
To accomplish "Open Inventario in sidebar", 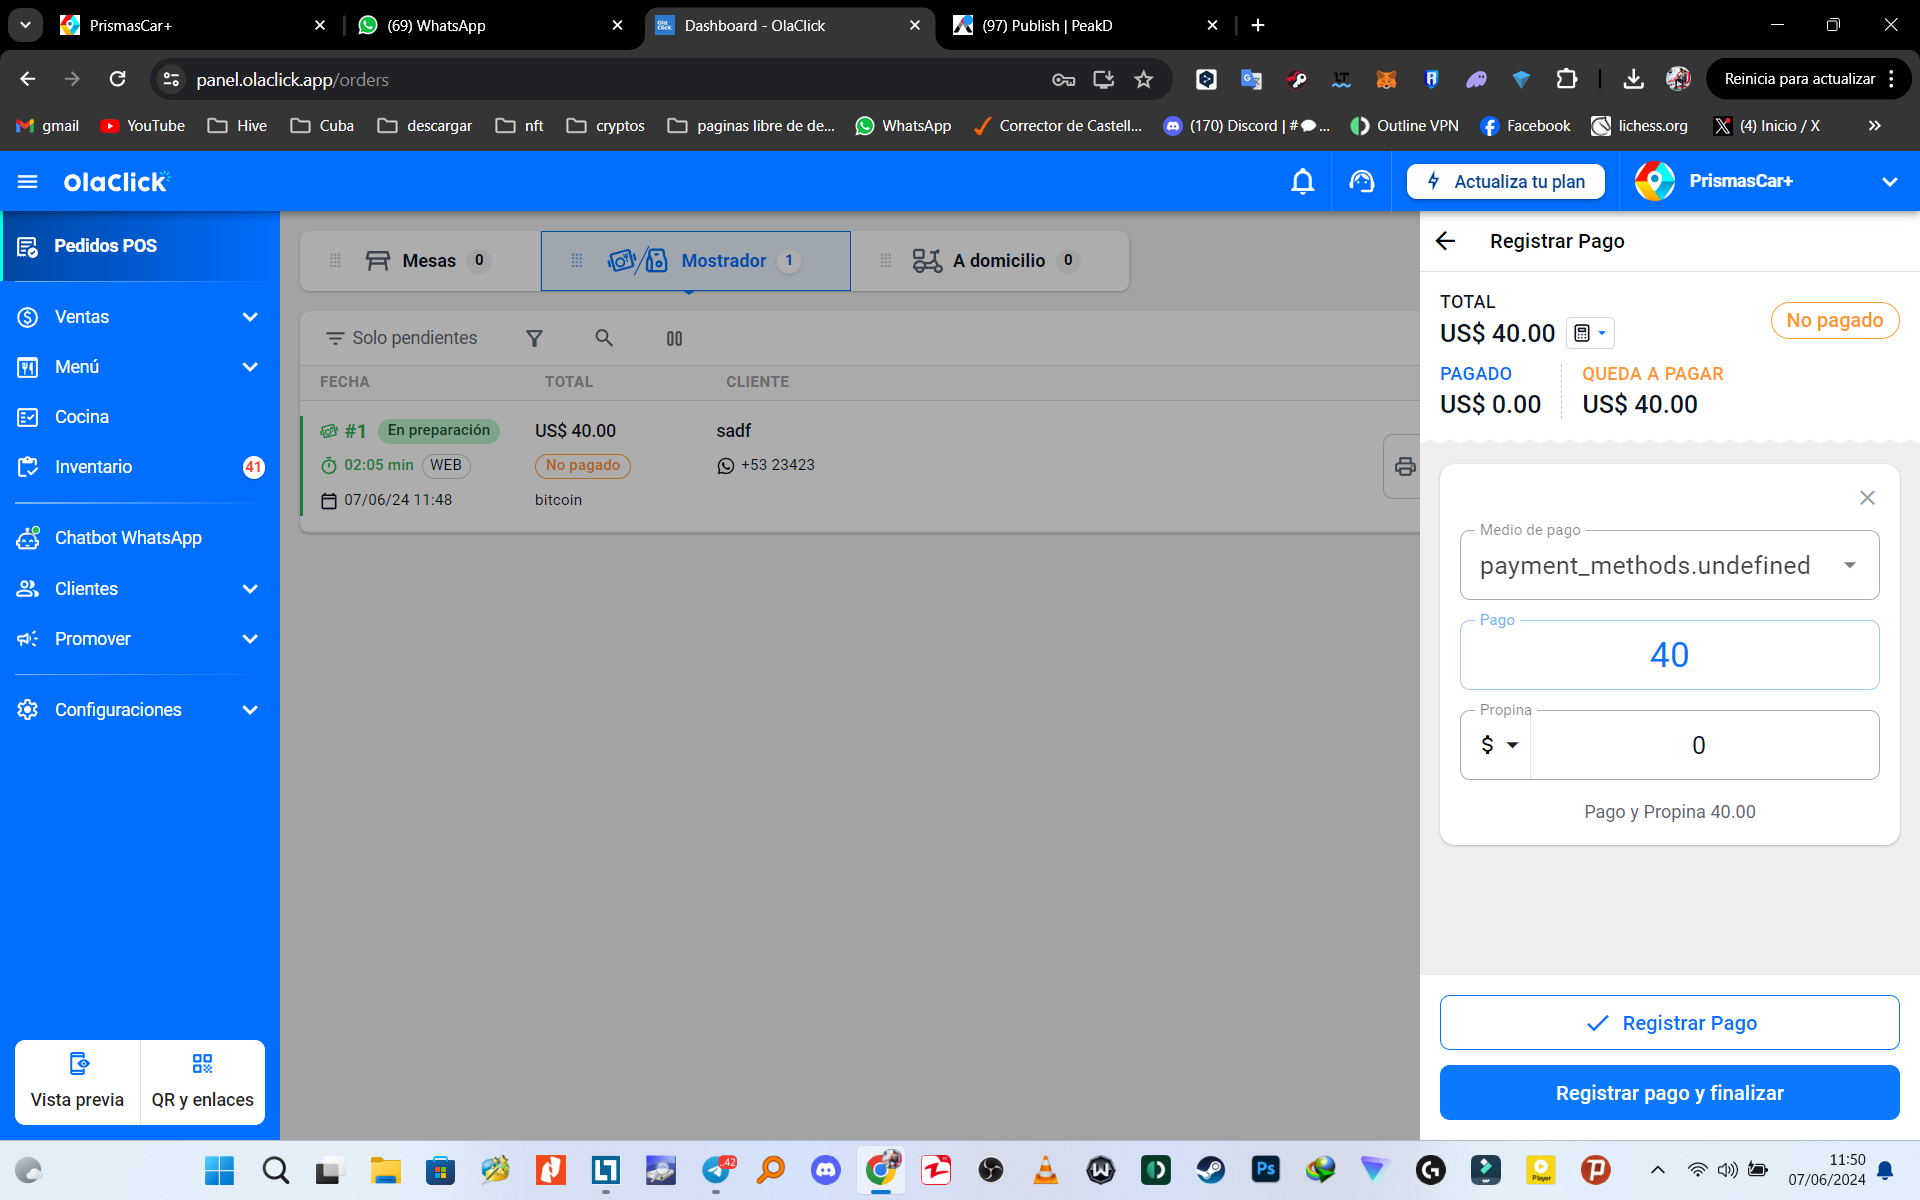I will click(x=140, y=467).
